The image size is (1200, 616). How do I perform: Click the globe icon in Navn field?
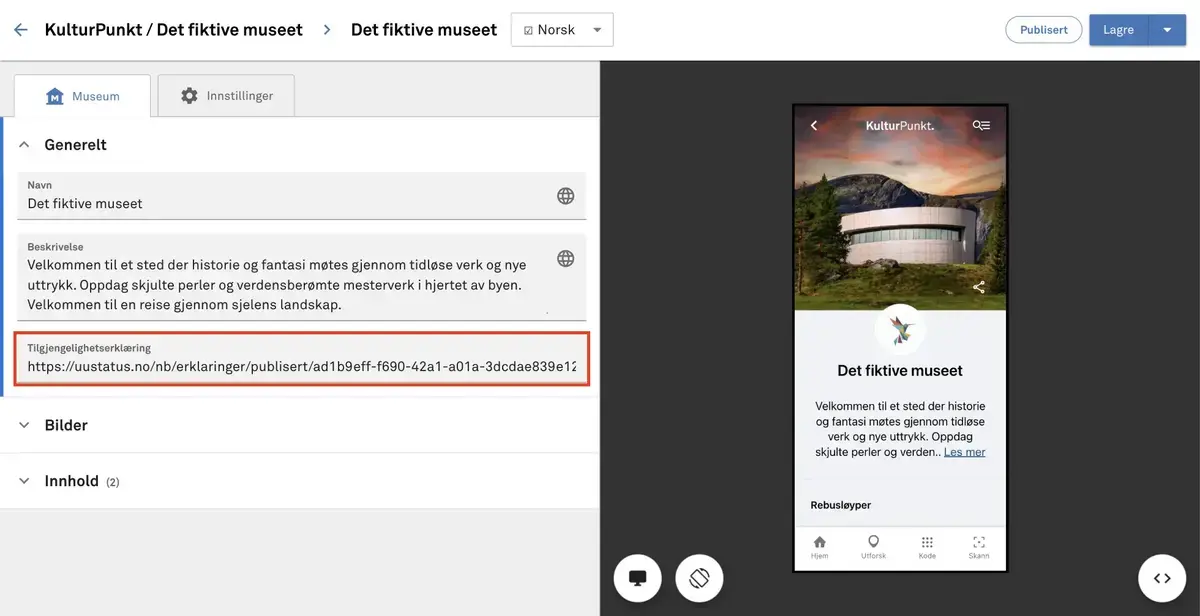pos(565,196)
